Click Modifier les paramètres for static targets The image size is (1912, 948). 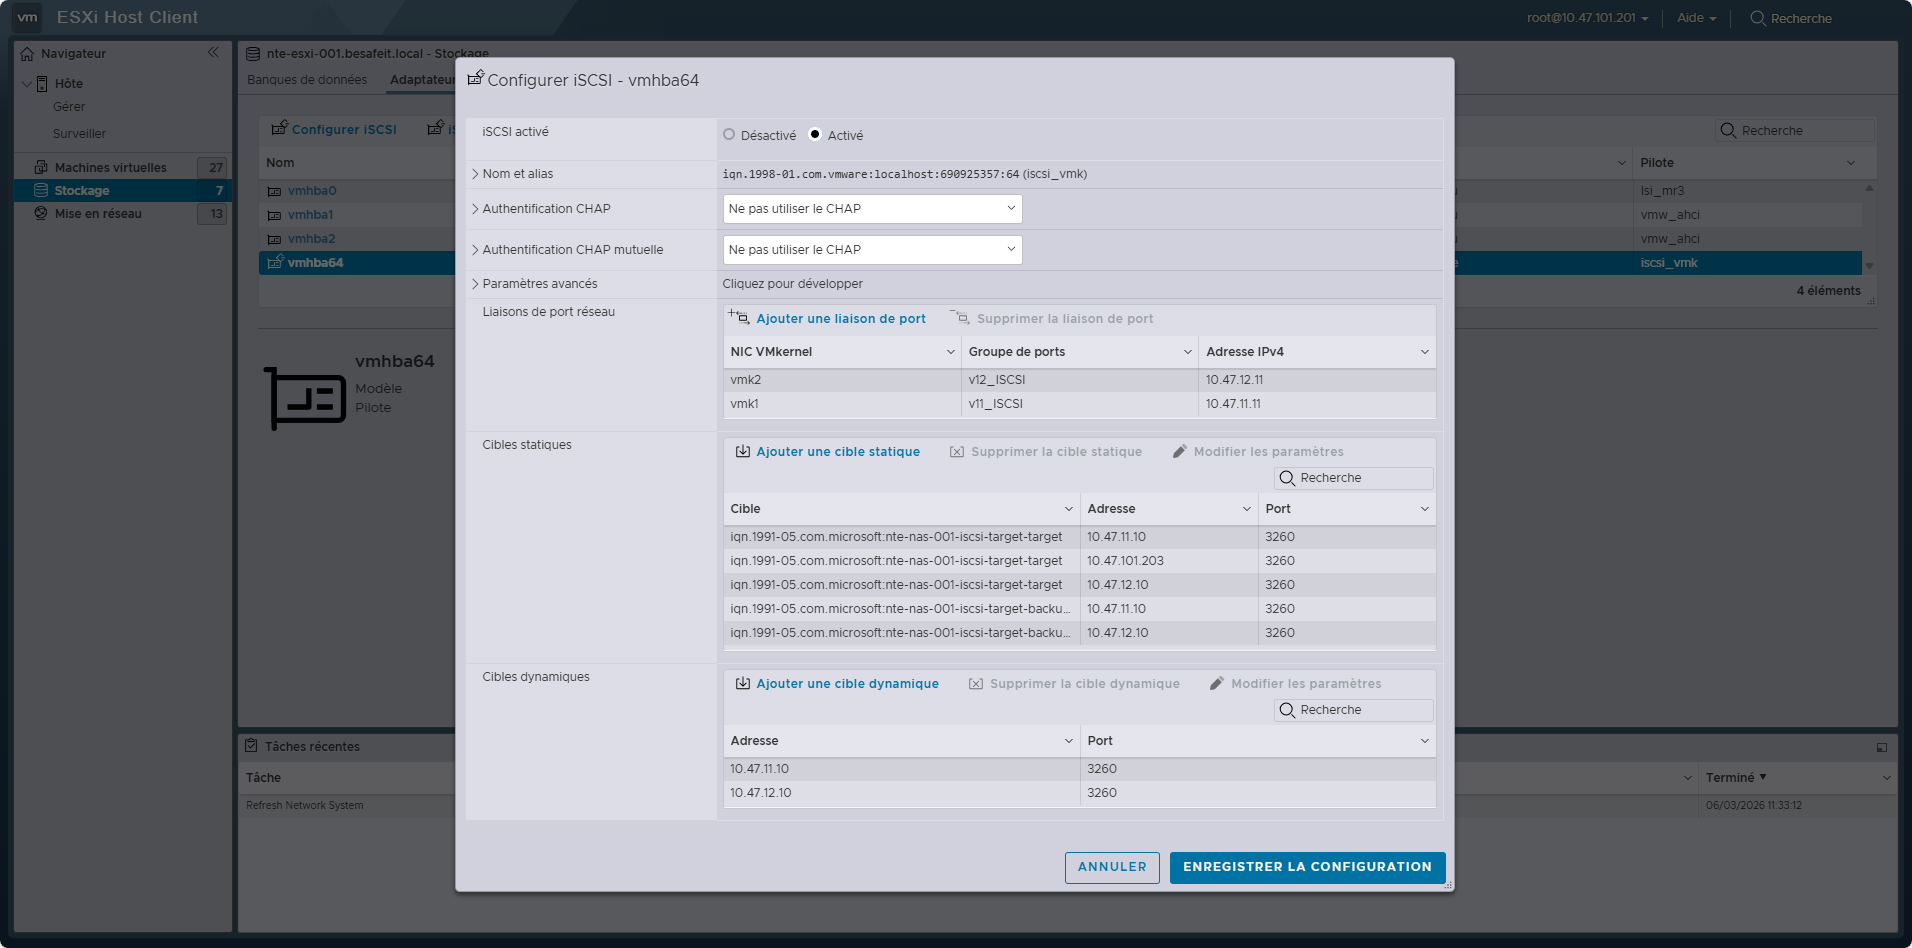click(1268, 452)
